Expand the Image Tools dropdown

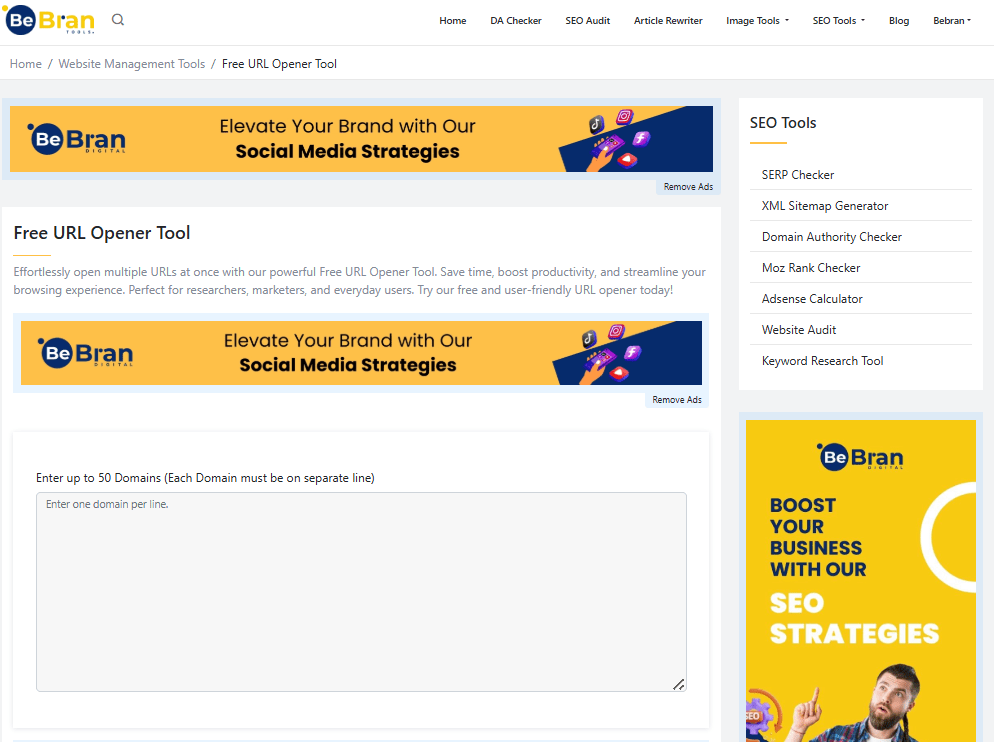(758, 21)
